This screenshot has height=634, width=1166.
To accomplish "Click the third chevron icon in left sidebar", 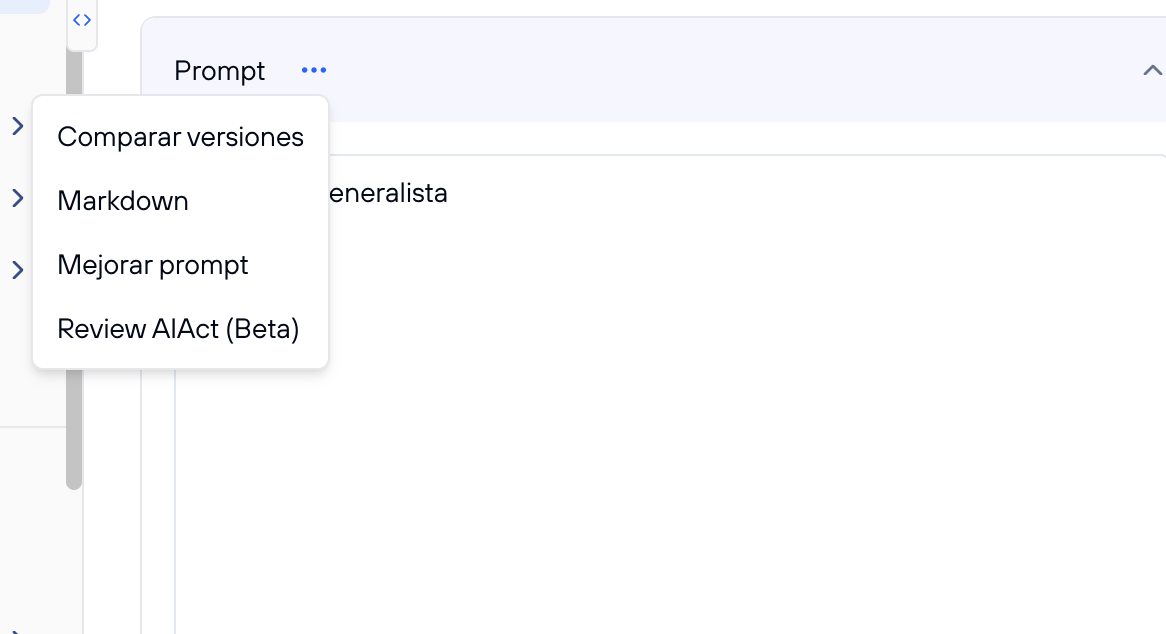I will pyautogui.click(x=16, y=270).
